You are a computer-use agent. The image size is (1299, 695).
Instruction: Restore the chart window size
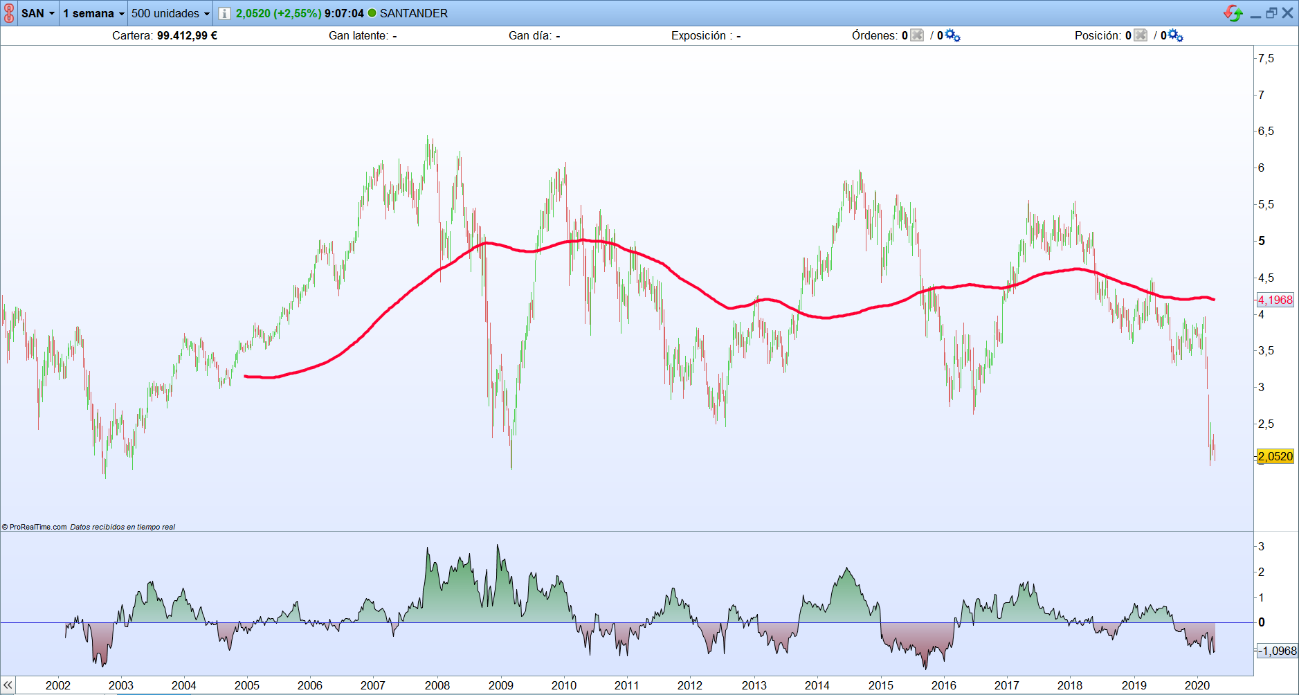pos(1271,14)
